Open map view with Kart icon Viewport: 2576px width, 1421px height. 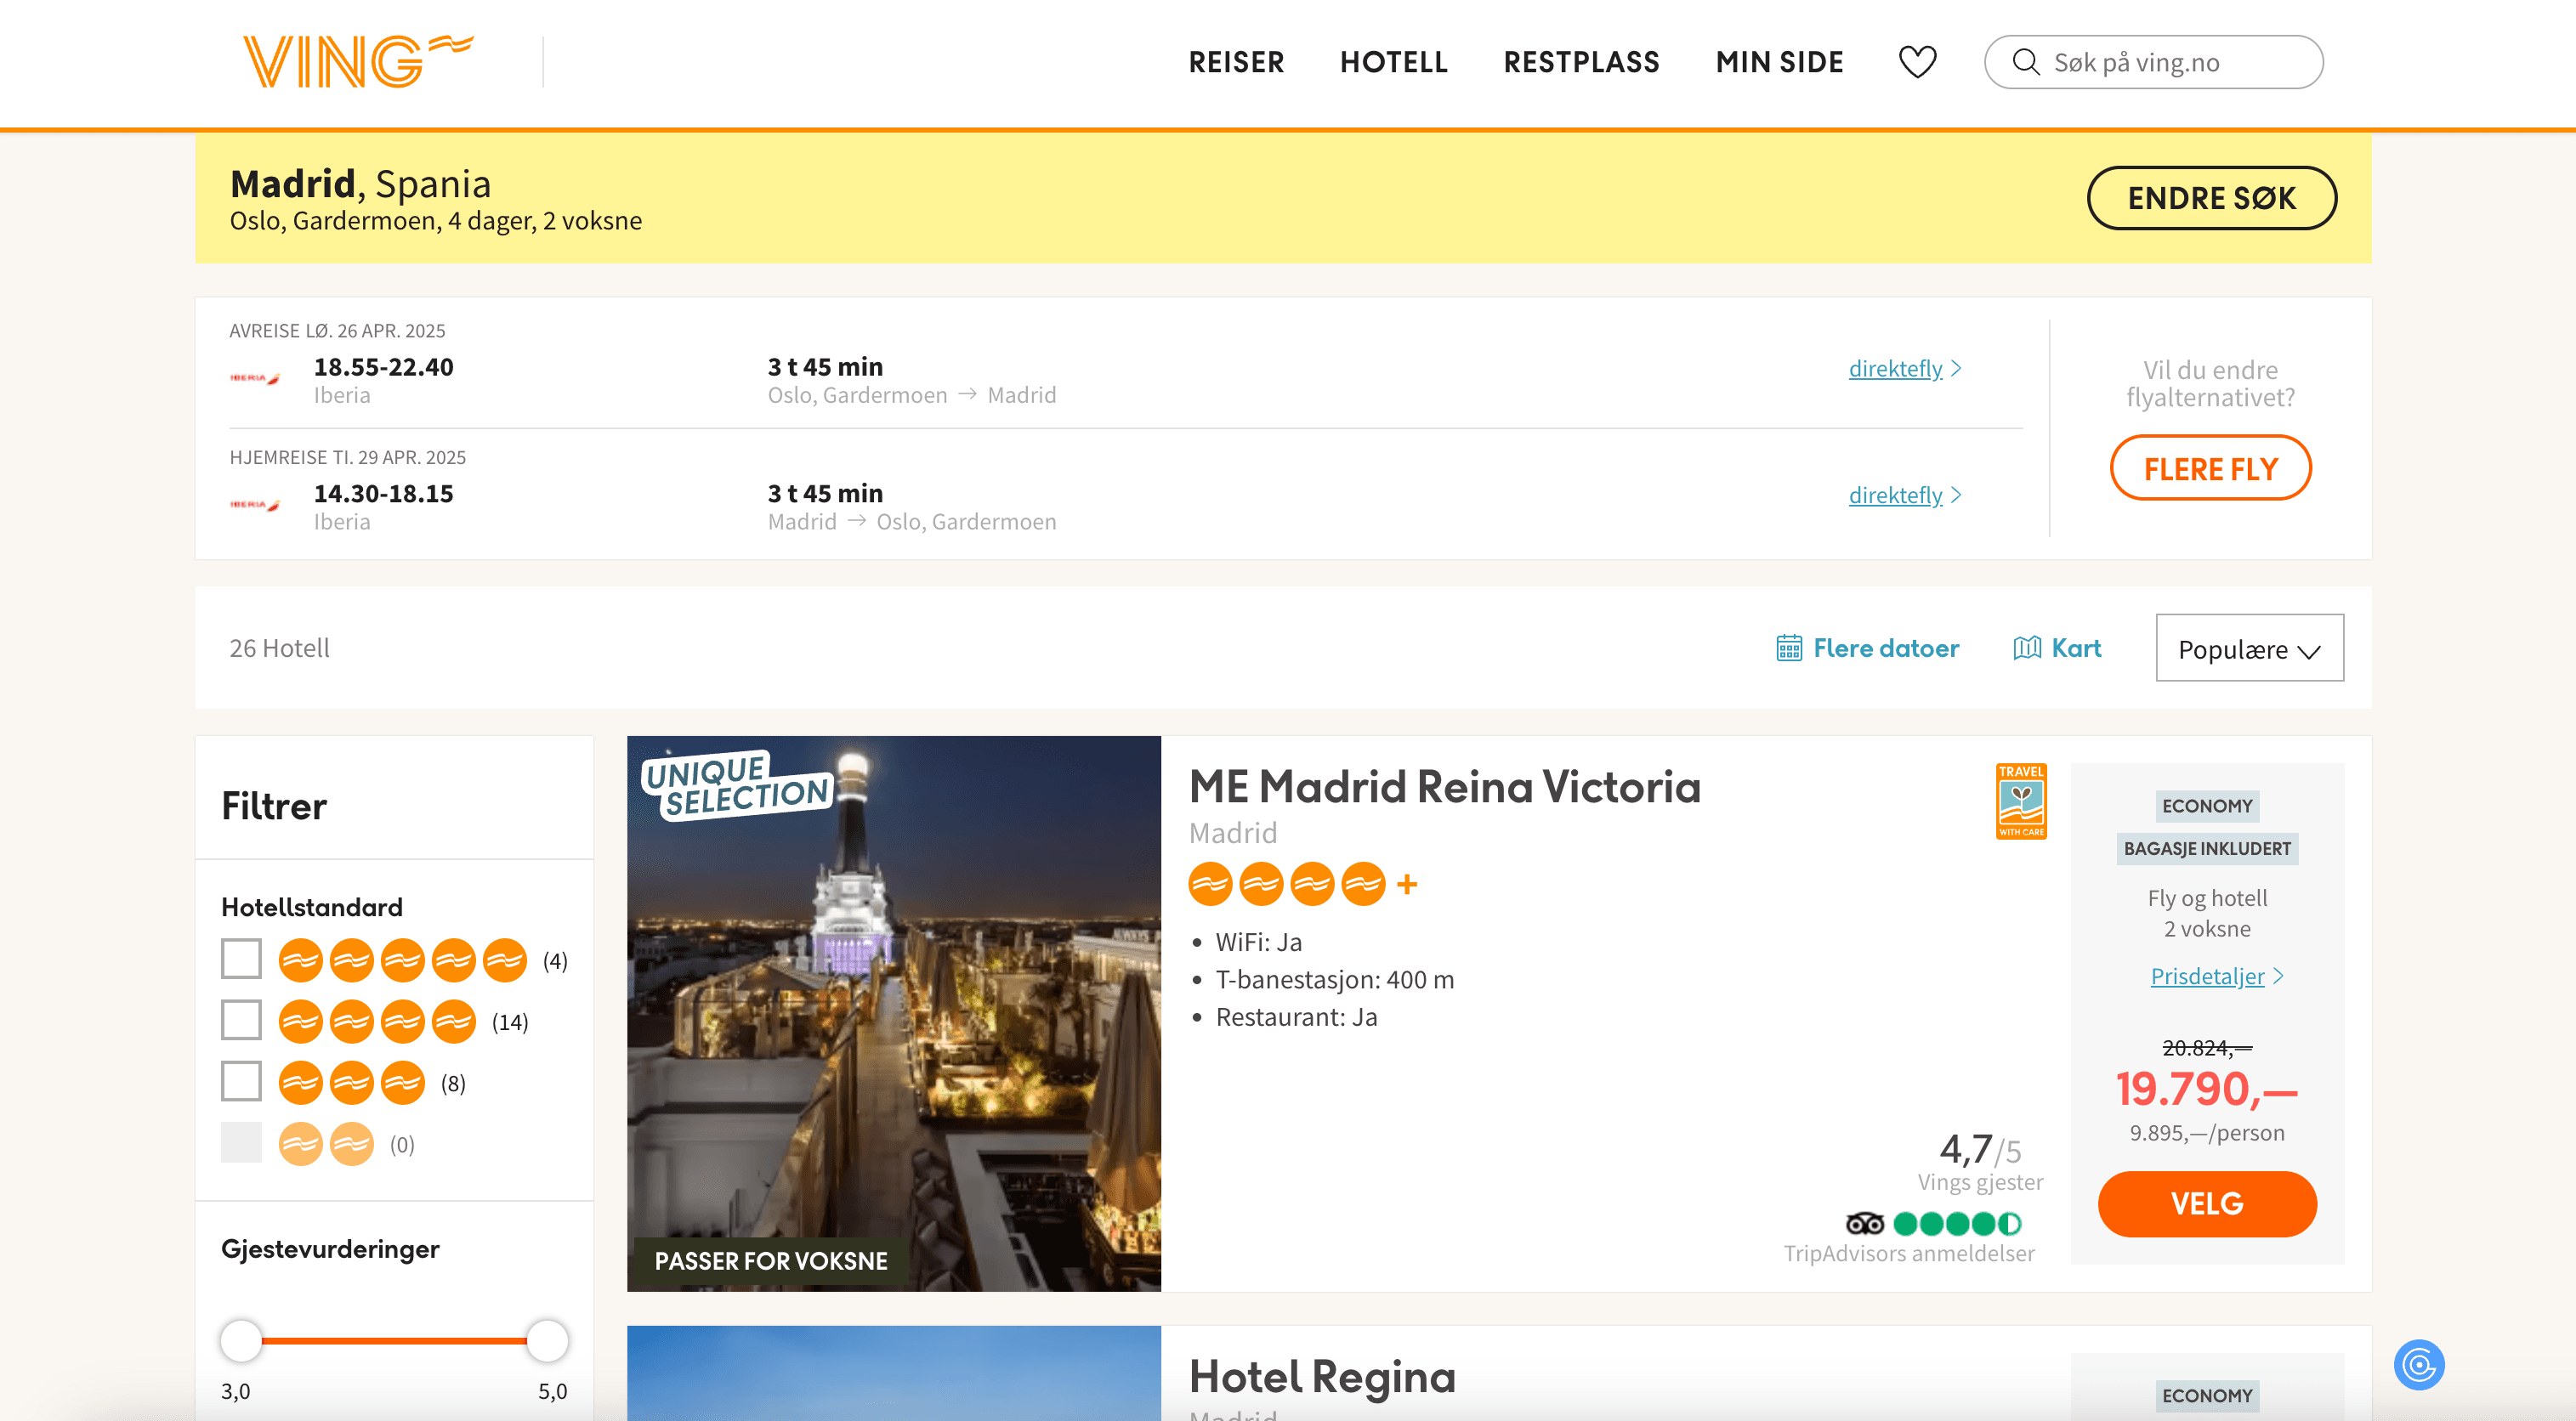point(2026,648)
